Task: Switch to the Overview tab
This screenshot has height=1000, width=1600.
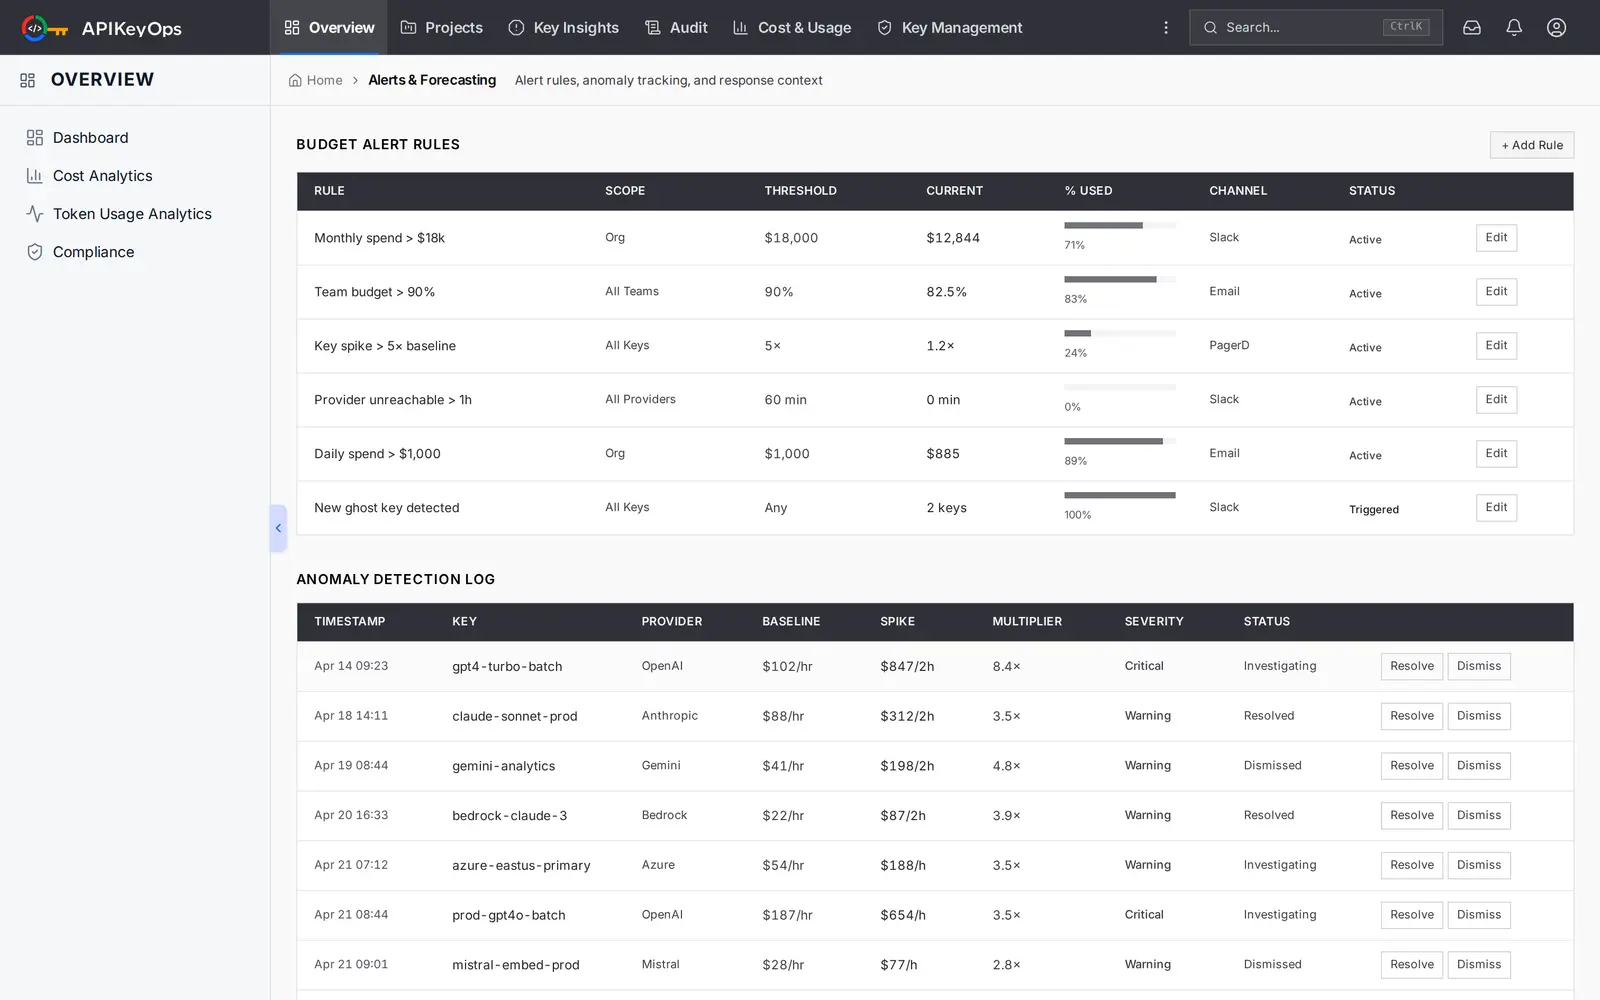Action: [x=329, y=28]
